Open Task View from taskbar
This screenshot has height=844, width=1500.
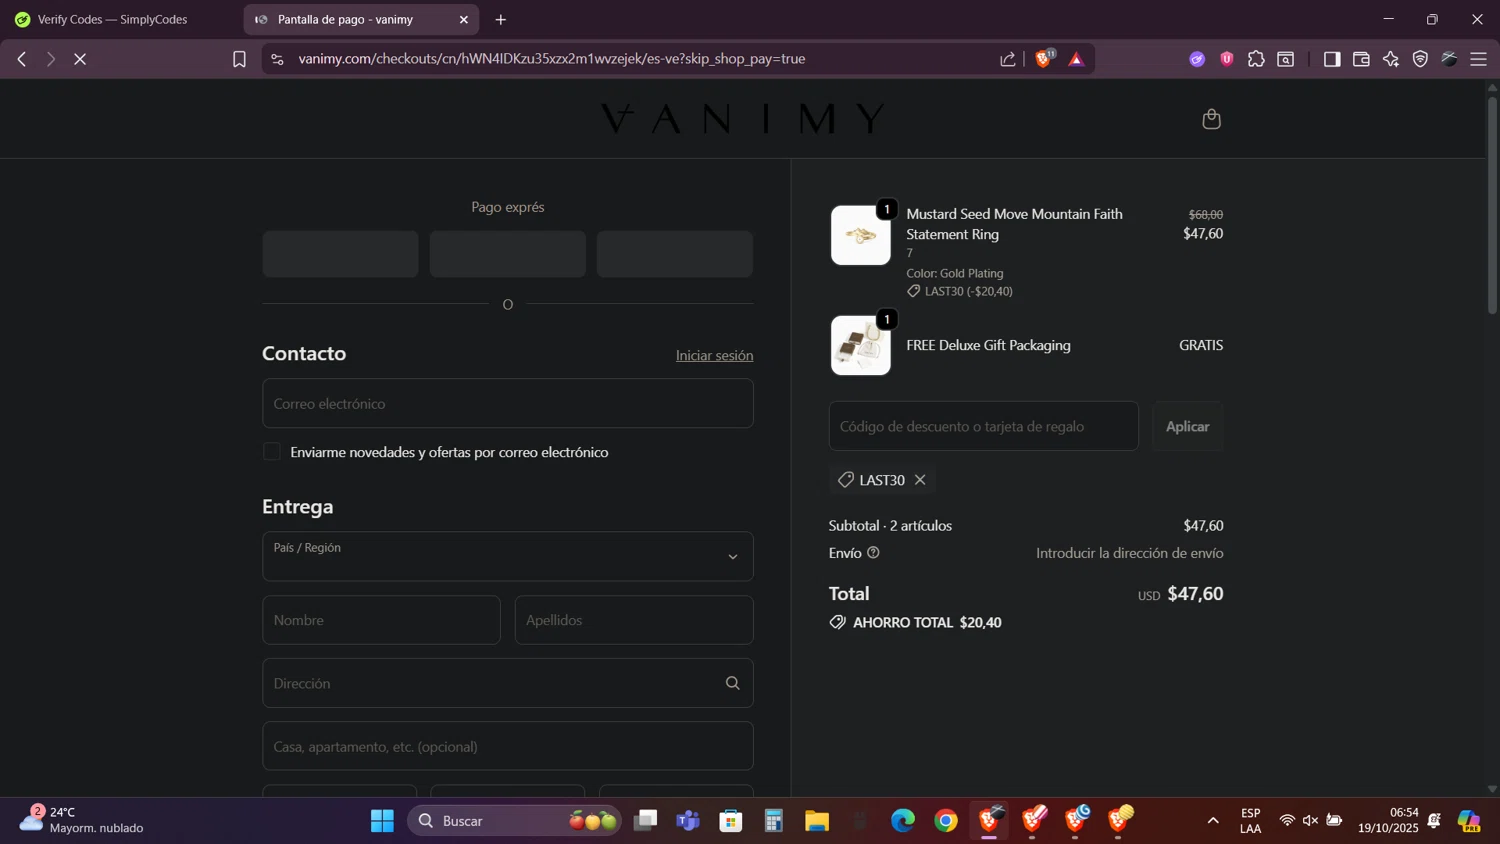coord(646,821)
